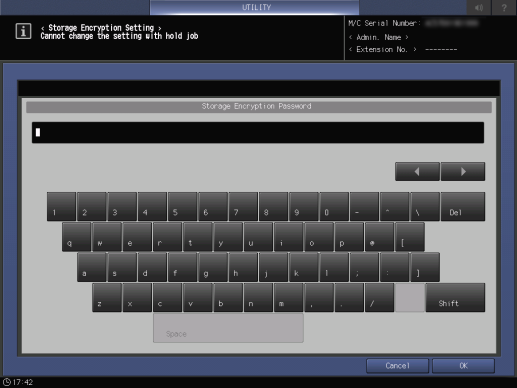This screenshot has height=388, width=517.
Task: Tap the y key
Action: coord(228,237)
